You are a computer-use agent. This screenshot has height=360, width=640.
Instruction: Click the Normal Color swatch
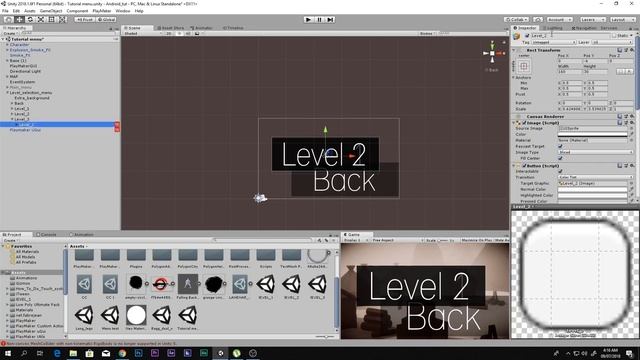[592, 189]
